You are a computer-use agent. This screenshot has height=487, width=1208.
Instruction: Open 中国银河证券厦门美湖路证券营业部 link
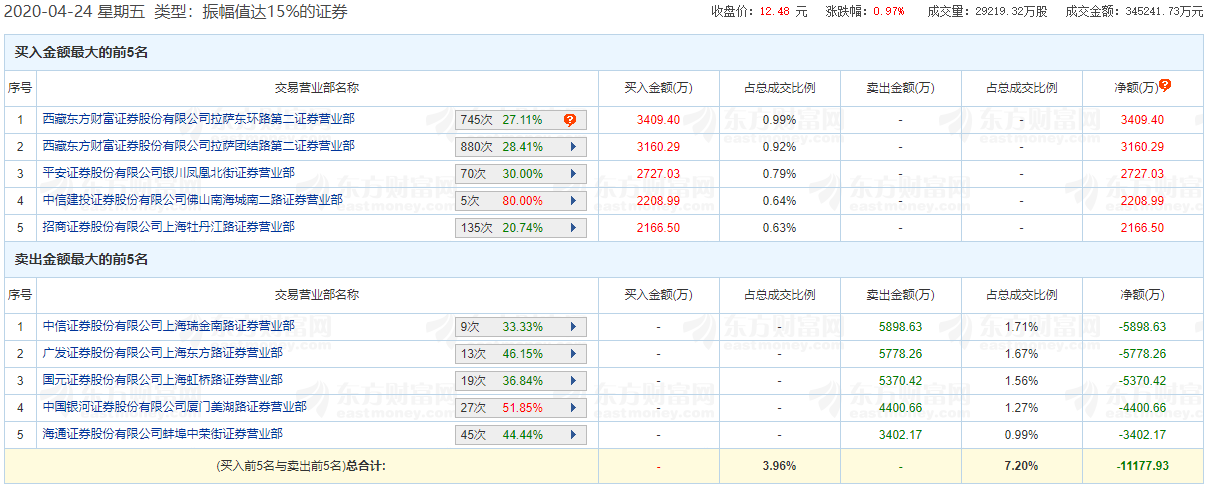pyautogui.click(x=174, y=407)
